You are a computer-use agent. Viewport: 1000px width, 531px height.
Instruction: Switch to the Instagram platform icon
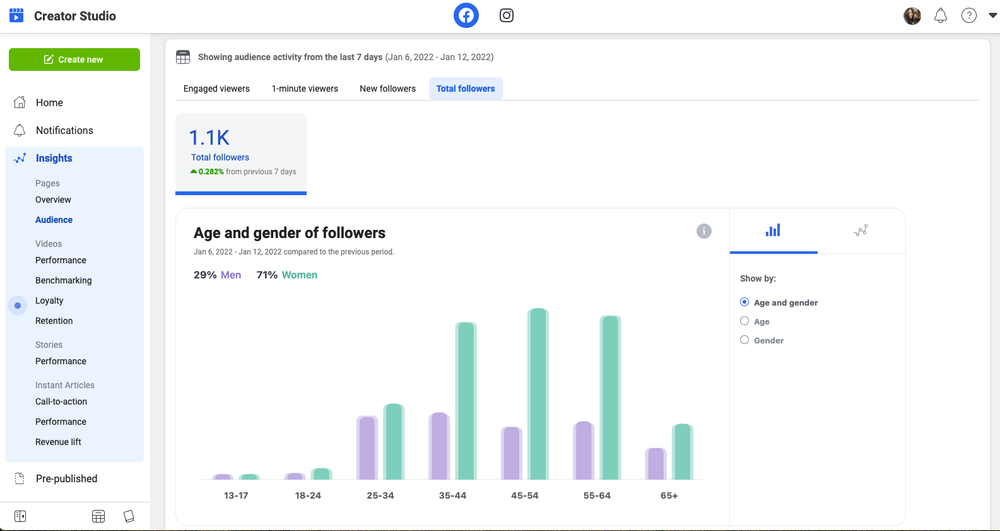(506, 16)
